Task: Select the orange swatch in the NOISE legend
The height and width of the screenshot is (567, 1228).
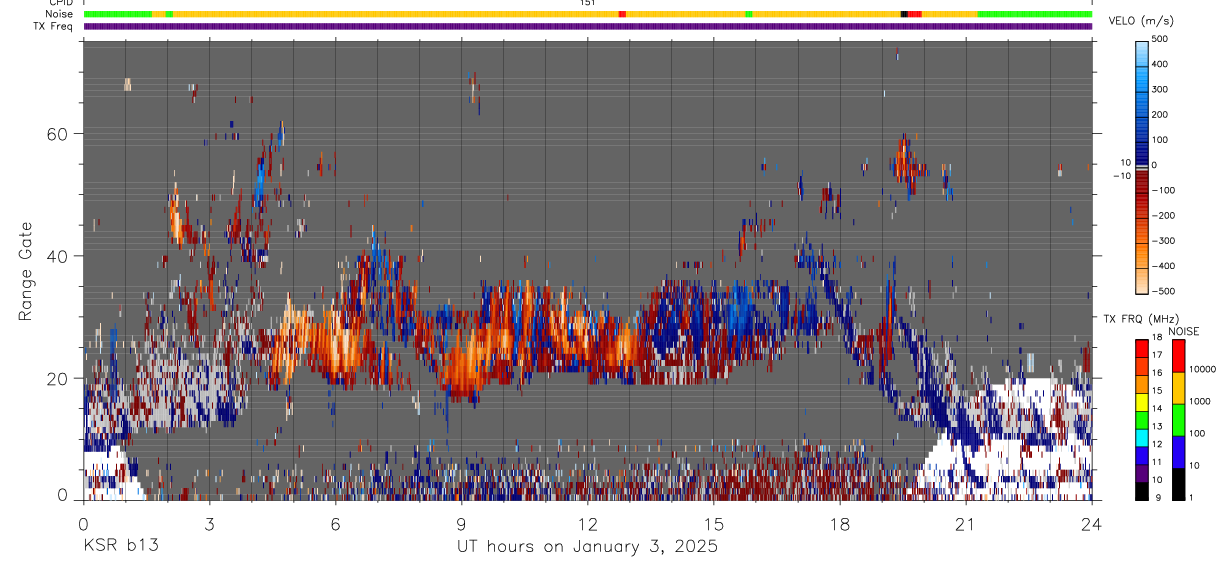Action: click(x=1177, y=387)
